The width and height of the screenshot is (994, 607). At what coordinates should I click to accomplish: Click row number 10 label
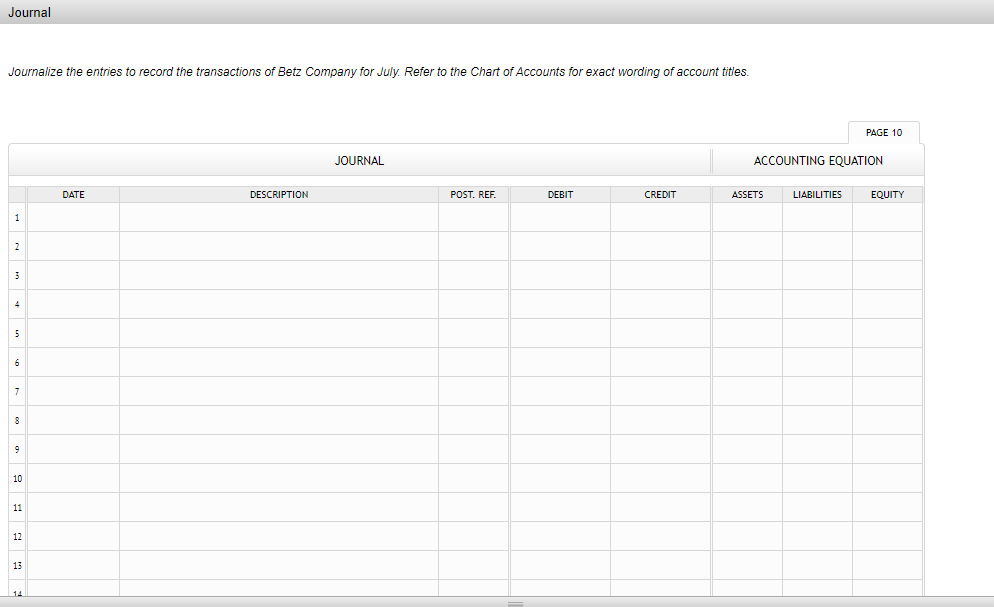tap(16, 478)
